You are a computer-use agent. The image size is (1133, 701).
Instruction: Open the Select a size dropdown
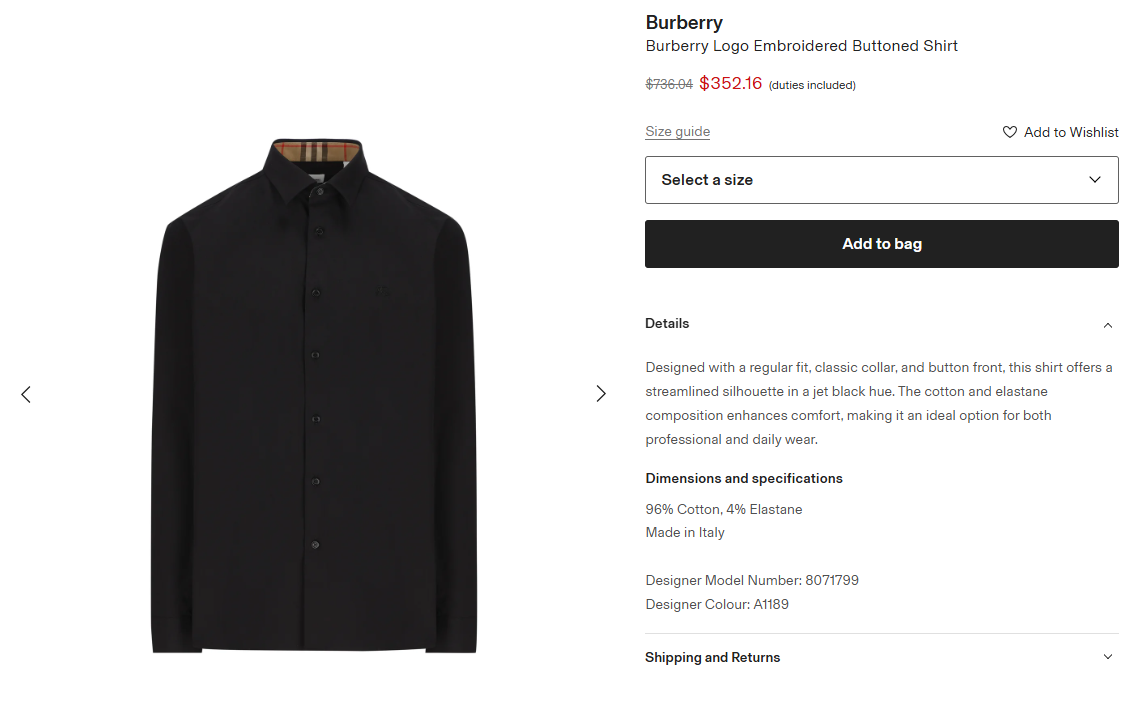coord(882,180)
